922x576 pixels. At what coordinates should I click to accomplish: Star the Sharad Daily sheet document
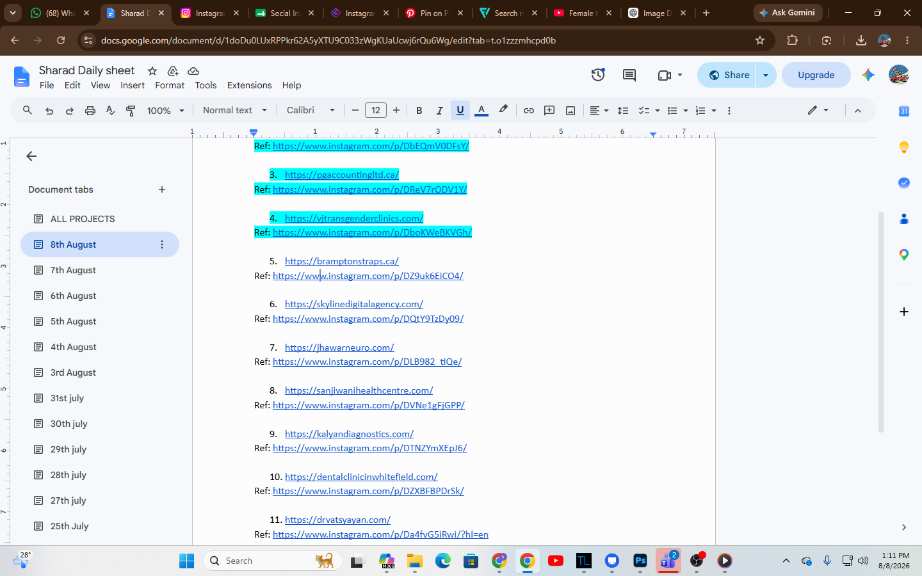[x=152, y=71]
